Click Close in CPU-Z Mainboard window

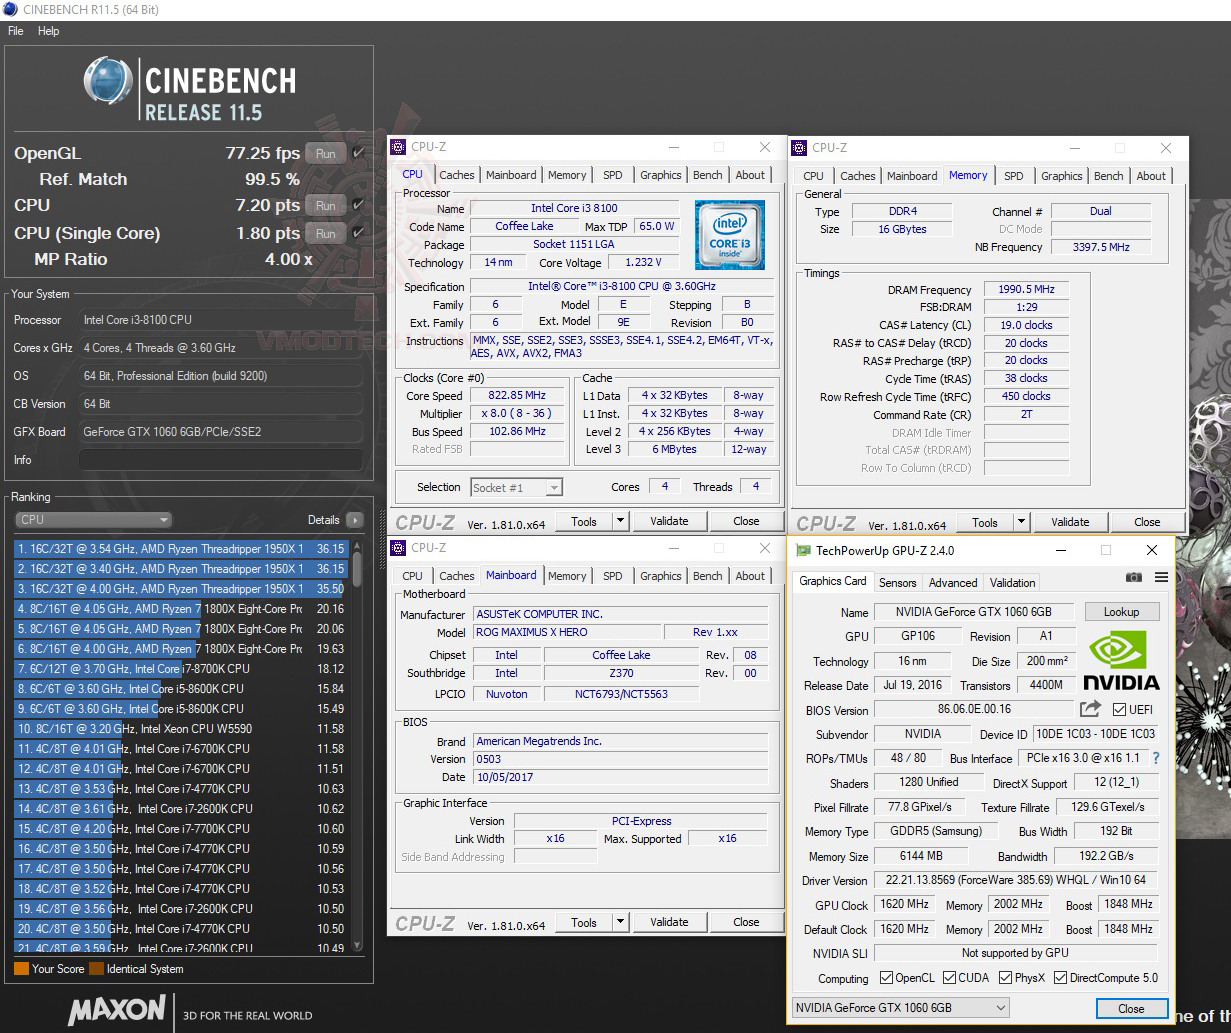(746, 922)
